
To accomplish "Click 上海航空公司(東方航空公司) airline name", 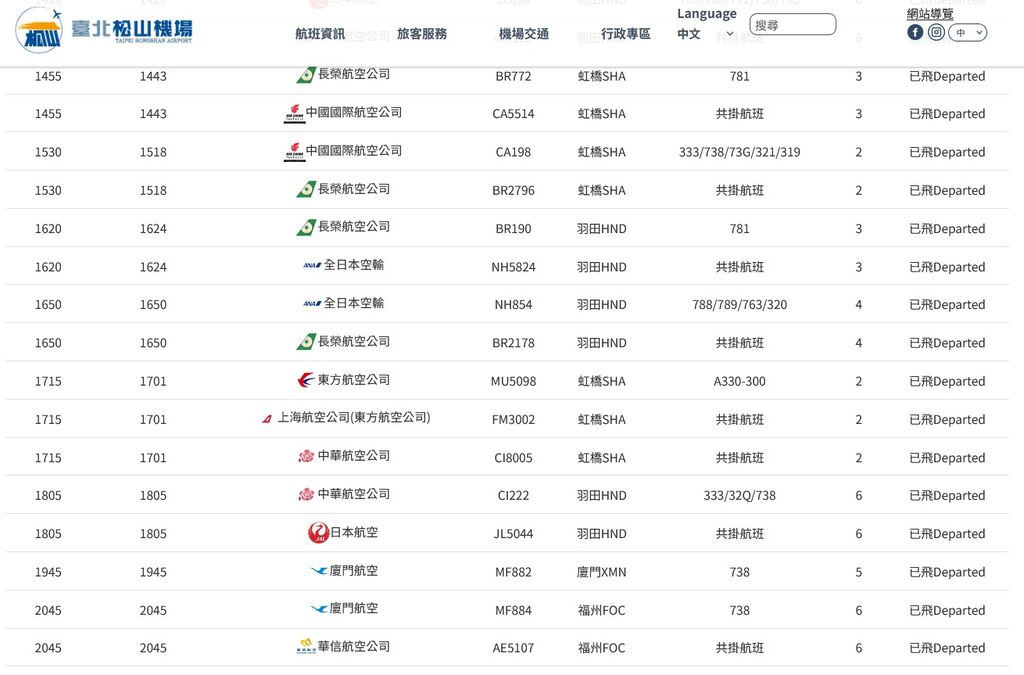I will click(x=354, y=418).
